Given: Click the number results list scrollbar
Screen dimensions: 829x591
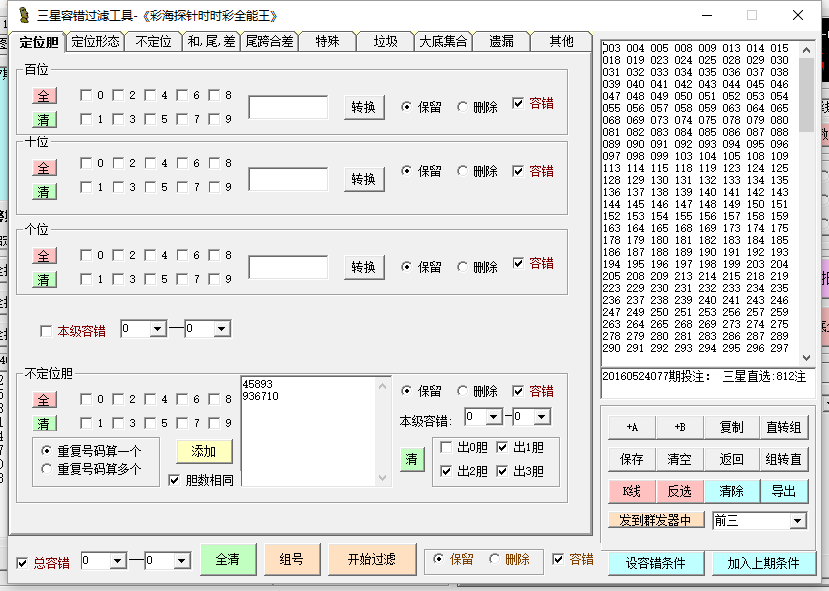Looking at the screenshot, I should coord(806,200).
